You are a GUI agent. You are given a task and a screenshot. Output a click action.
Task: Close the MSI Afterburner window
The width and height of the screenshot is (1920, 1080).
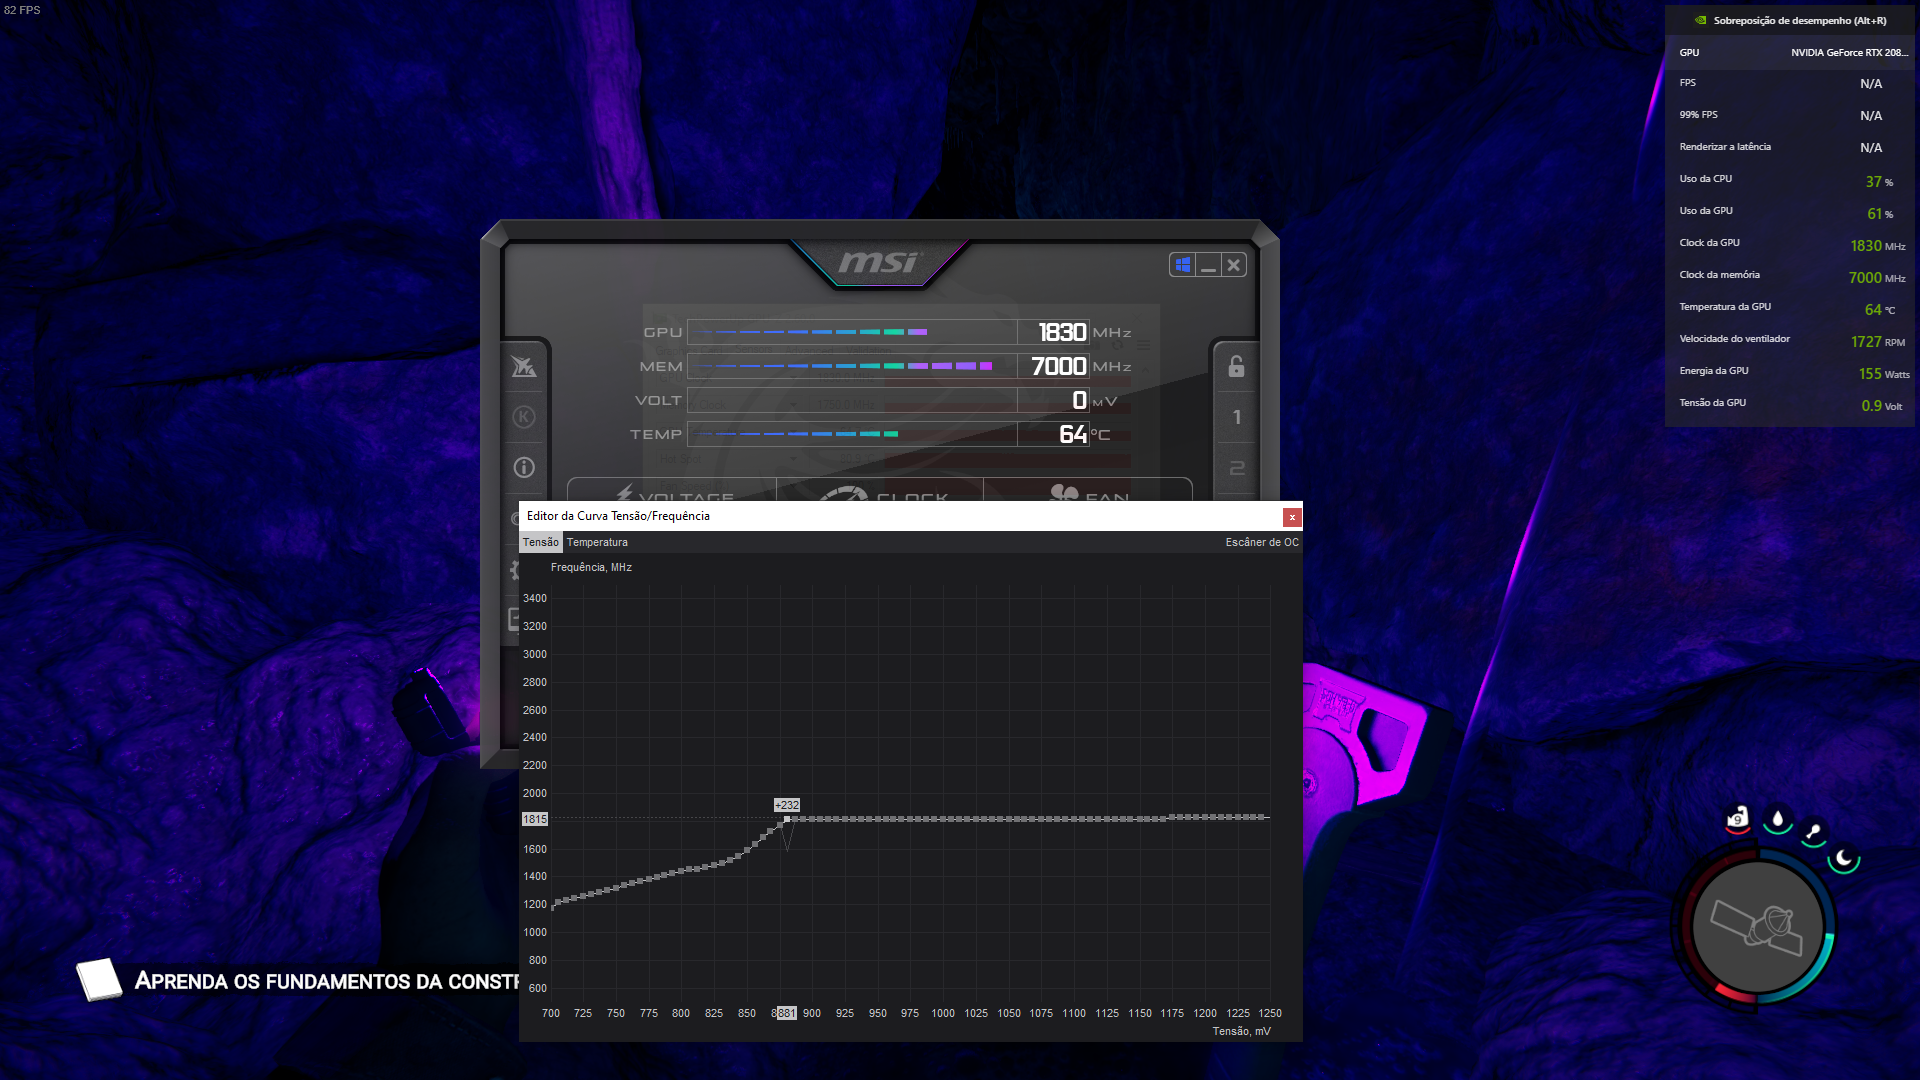pyautogui.click(x=1234, y=265)
